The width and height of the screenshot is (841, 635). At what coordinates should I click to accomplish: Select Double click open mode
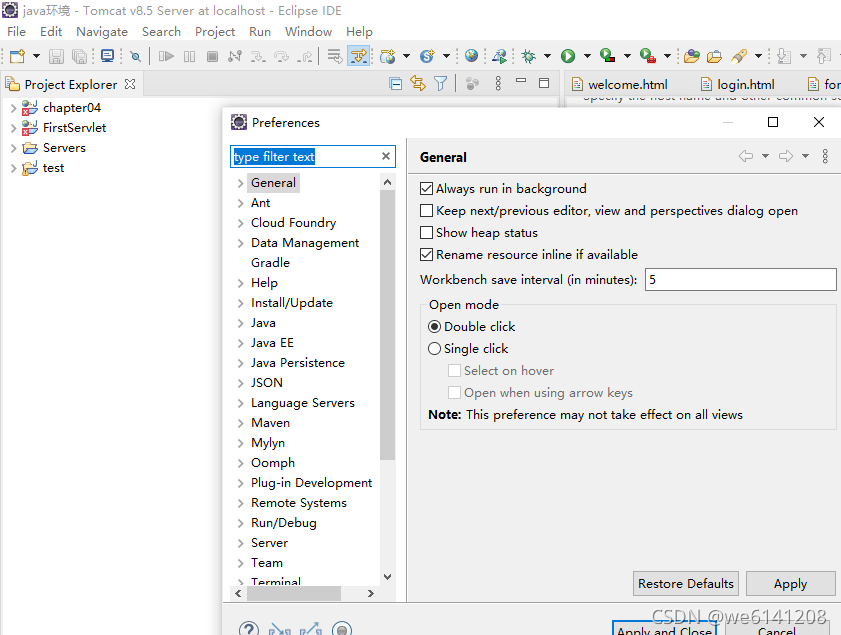pyautogui.click(x=434, y=327)
